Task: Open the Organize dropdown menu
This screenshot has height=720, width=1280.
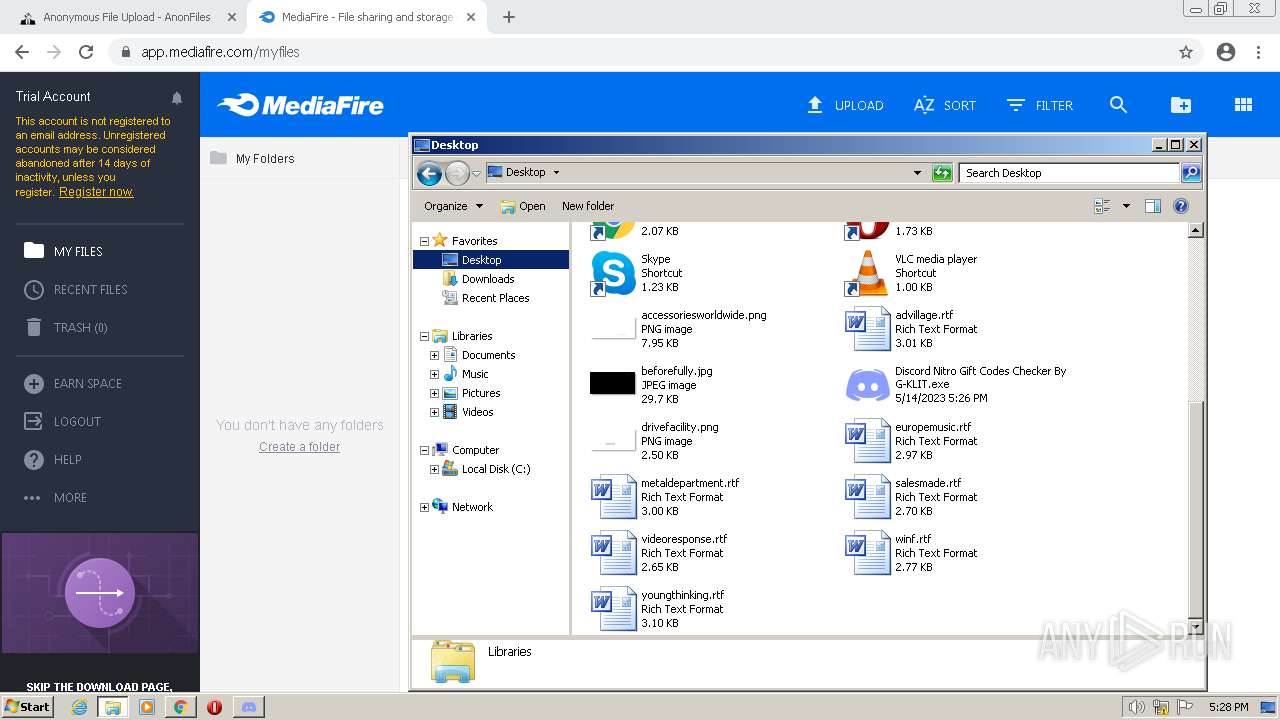Action: [453, 206]
